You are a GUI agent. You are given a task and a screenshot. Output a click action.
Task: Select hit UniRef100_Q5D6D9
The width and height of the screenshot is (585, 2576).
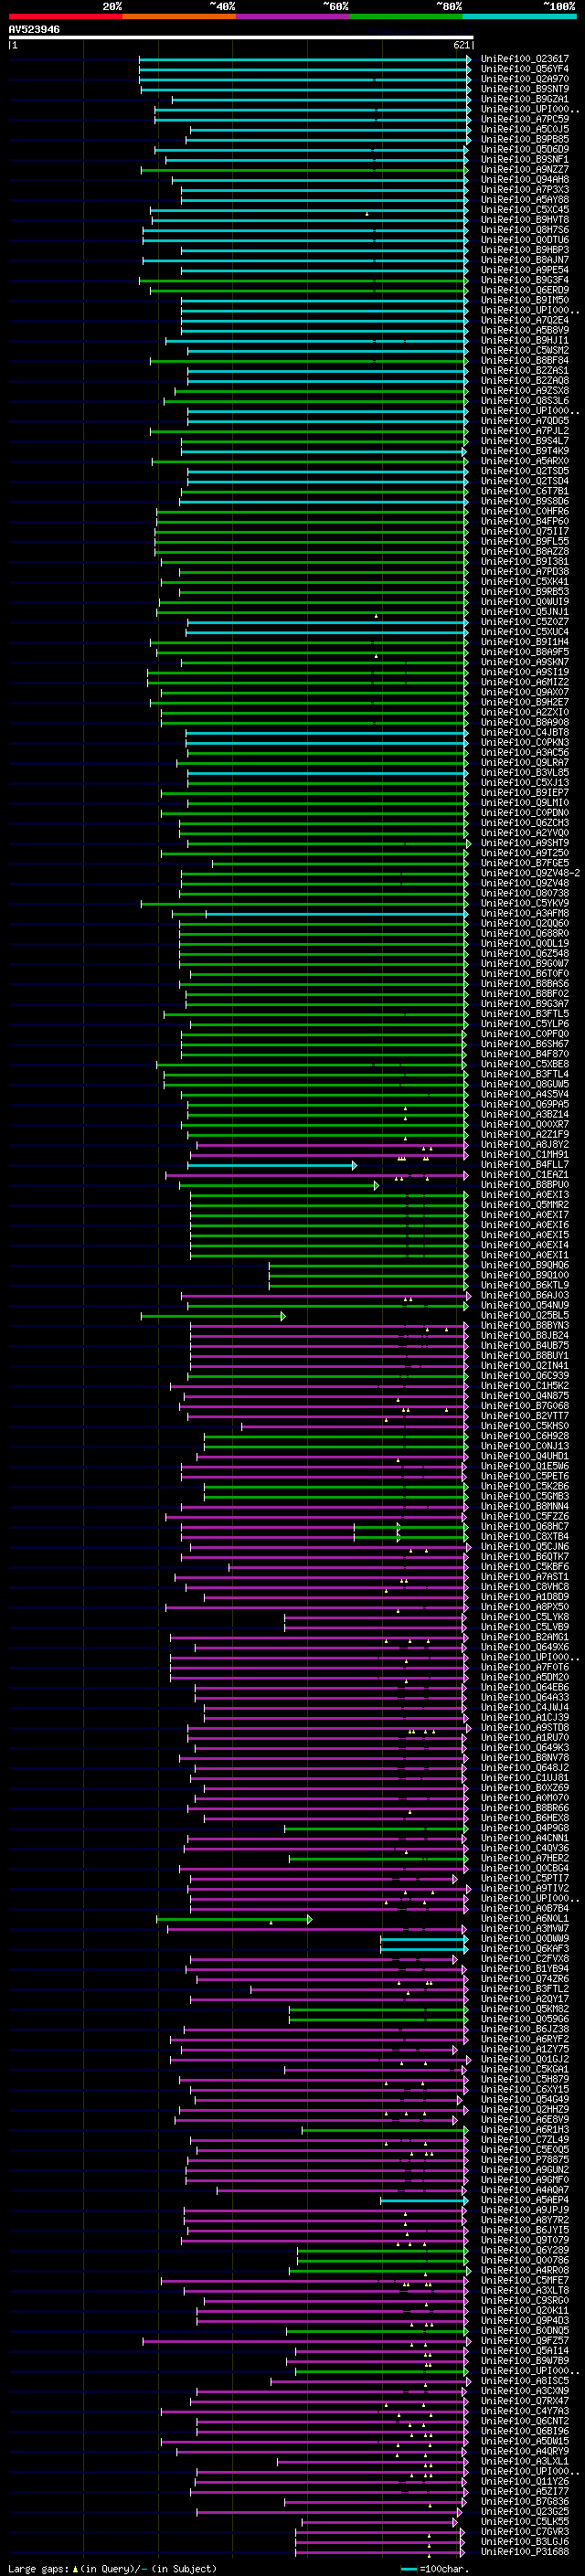pos(525,149)
